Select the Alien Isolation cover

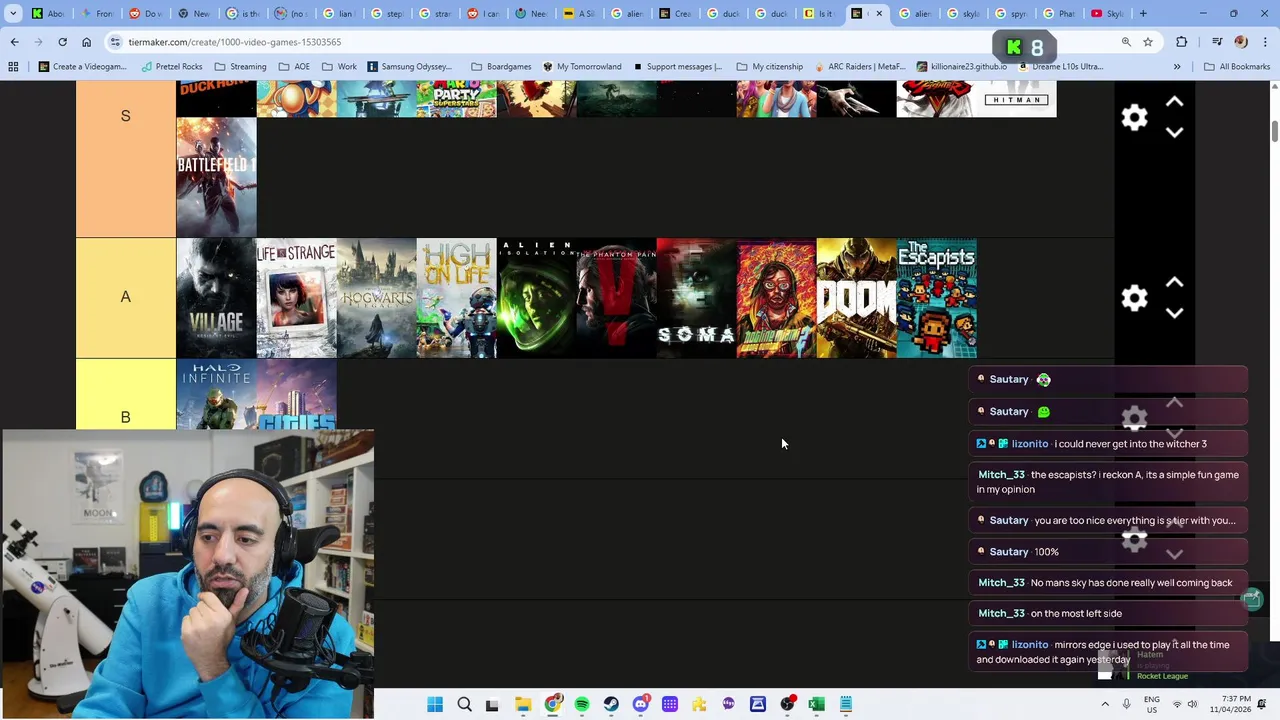click(536, 298)
